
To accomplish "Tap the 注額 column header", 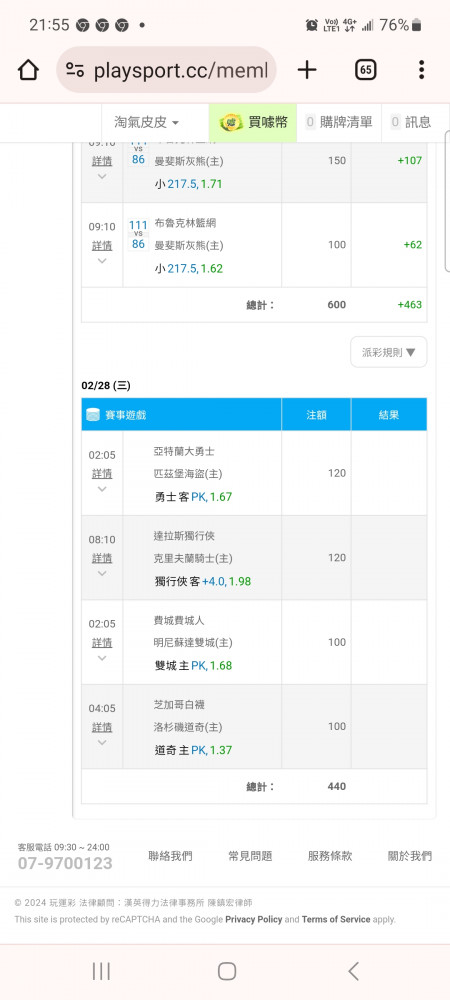I will (x=316, y=415).
